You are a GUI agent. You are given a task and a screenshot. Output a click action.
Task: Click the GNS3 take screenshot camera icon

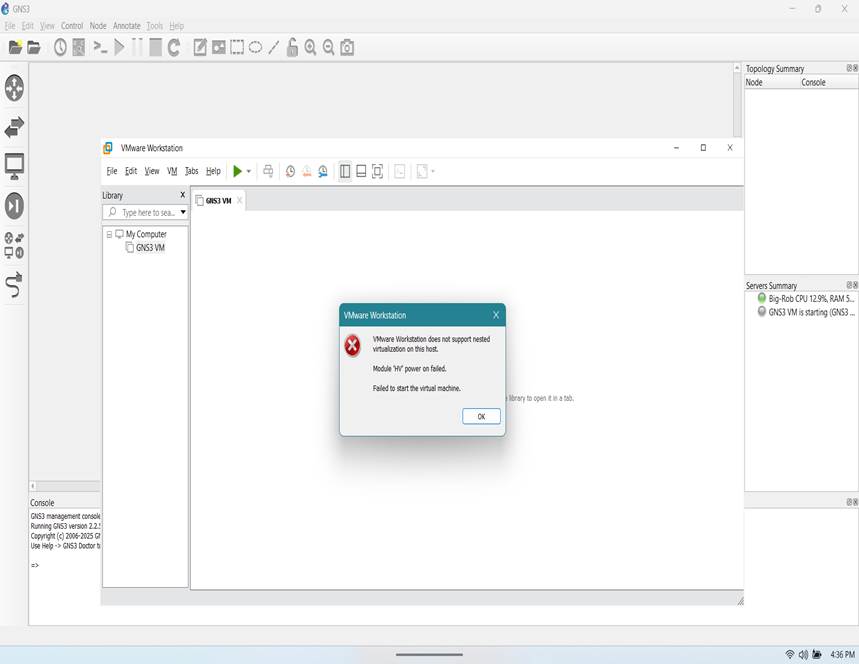[347, 47]
